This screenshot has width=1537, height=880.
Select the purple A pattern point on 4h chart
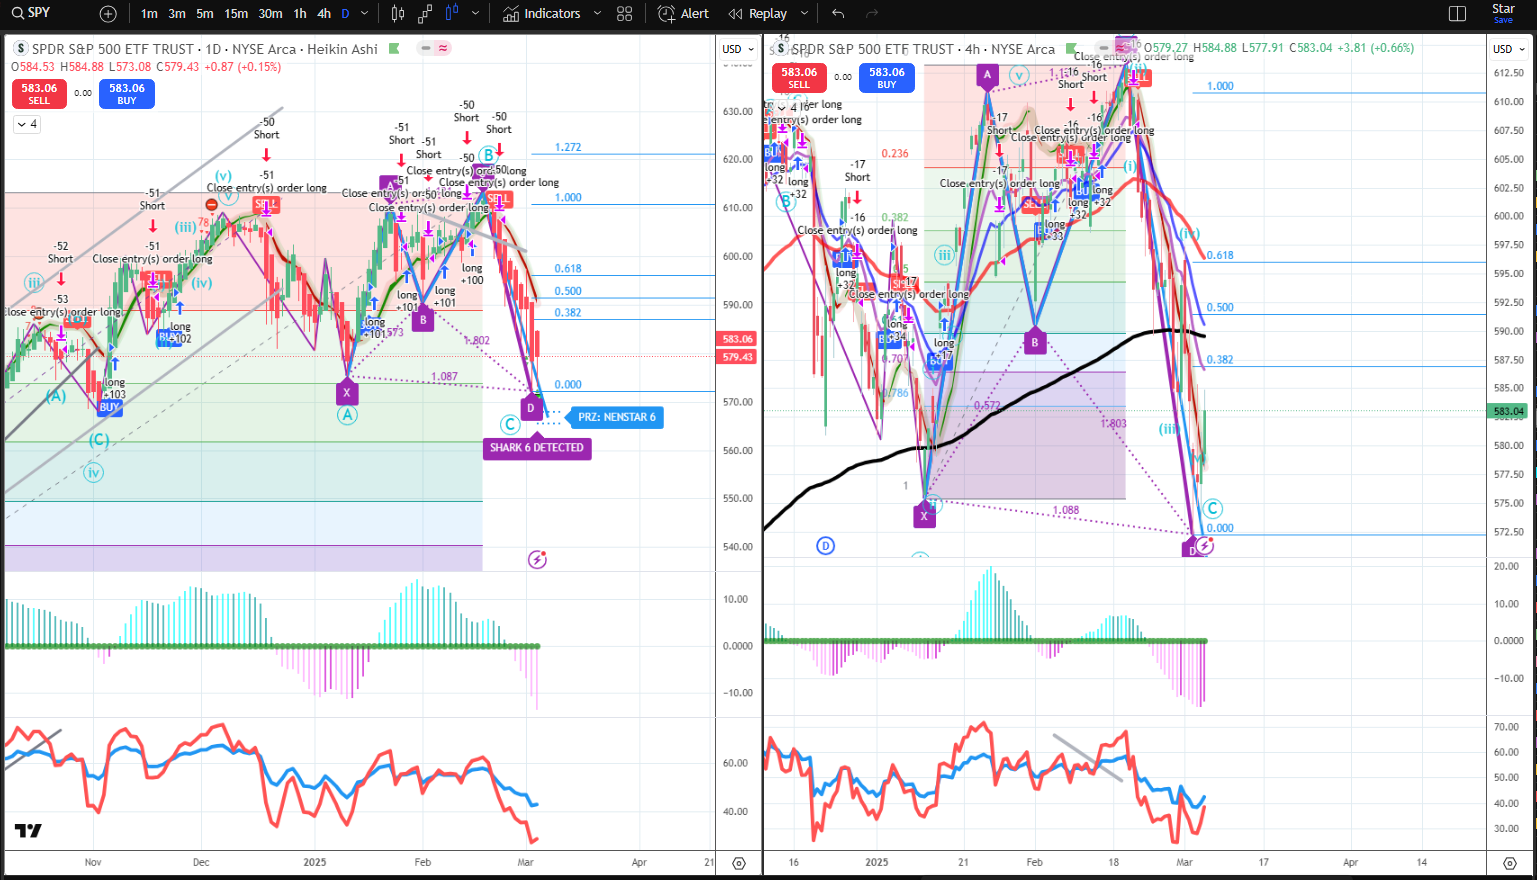(x=987, y=75)
